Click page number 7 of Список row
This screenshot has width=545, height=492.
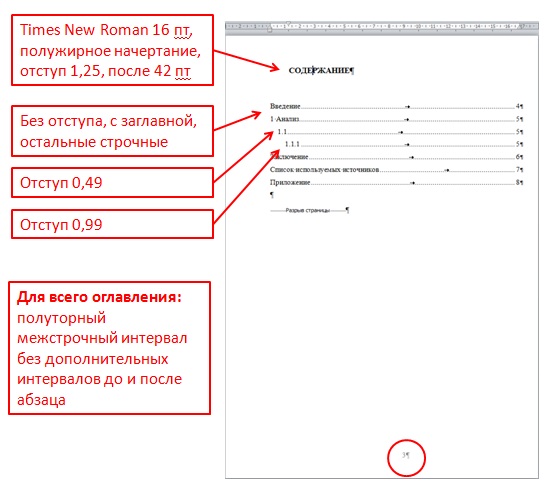click(x=518, y=170)
